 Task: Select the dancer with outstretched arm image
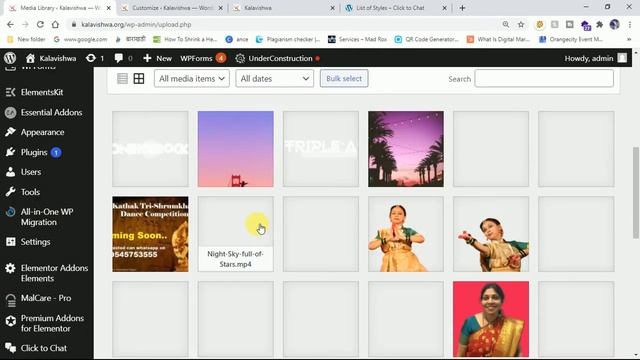pos(491,233)
